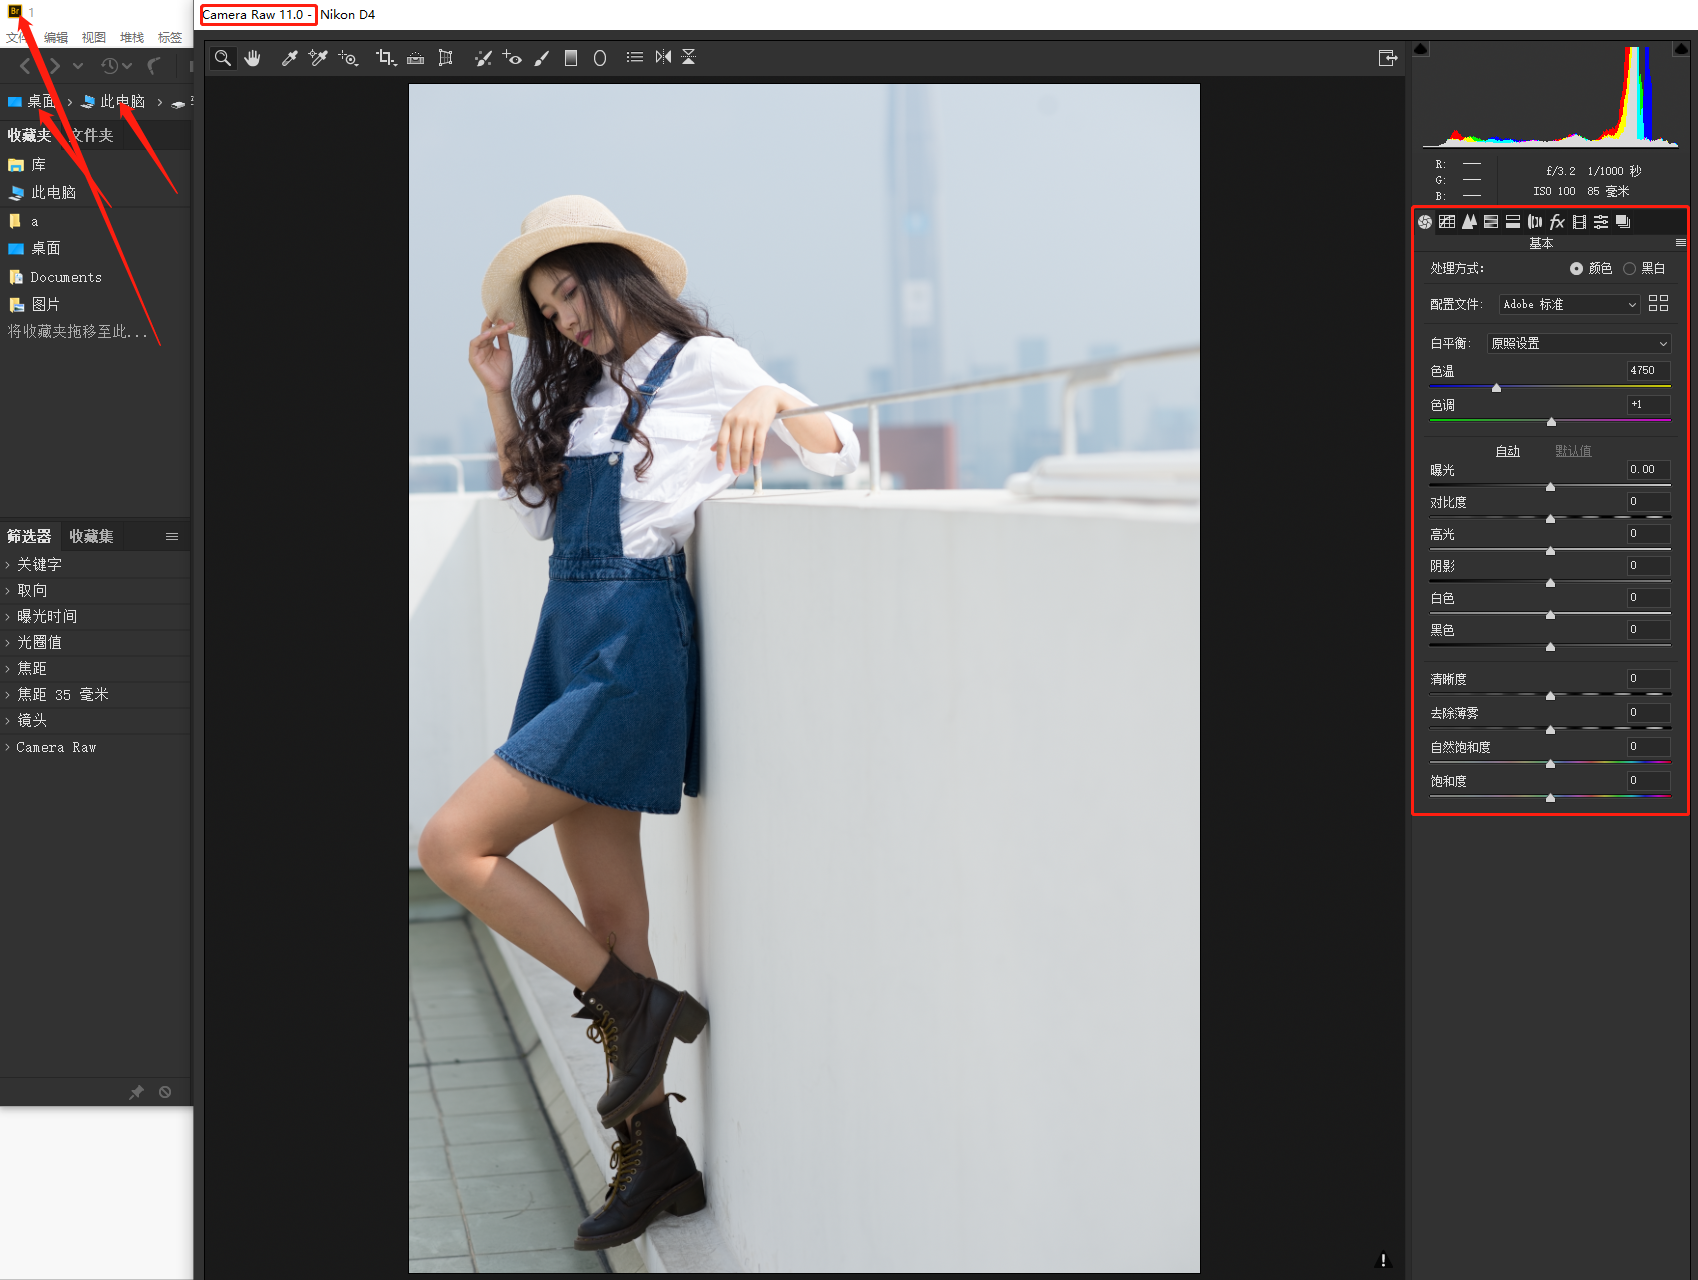Click the 自动 auto adjustment link
This screenshot has width=1698, height=1280.
tap(1507, 452)
